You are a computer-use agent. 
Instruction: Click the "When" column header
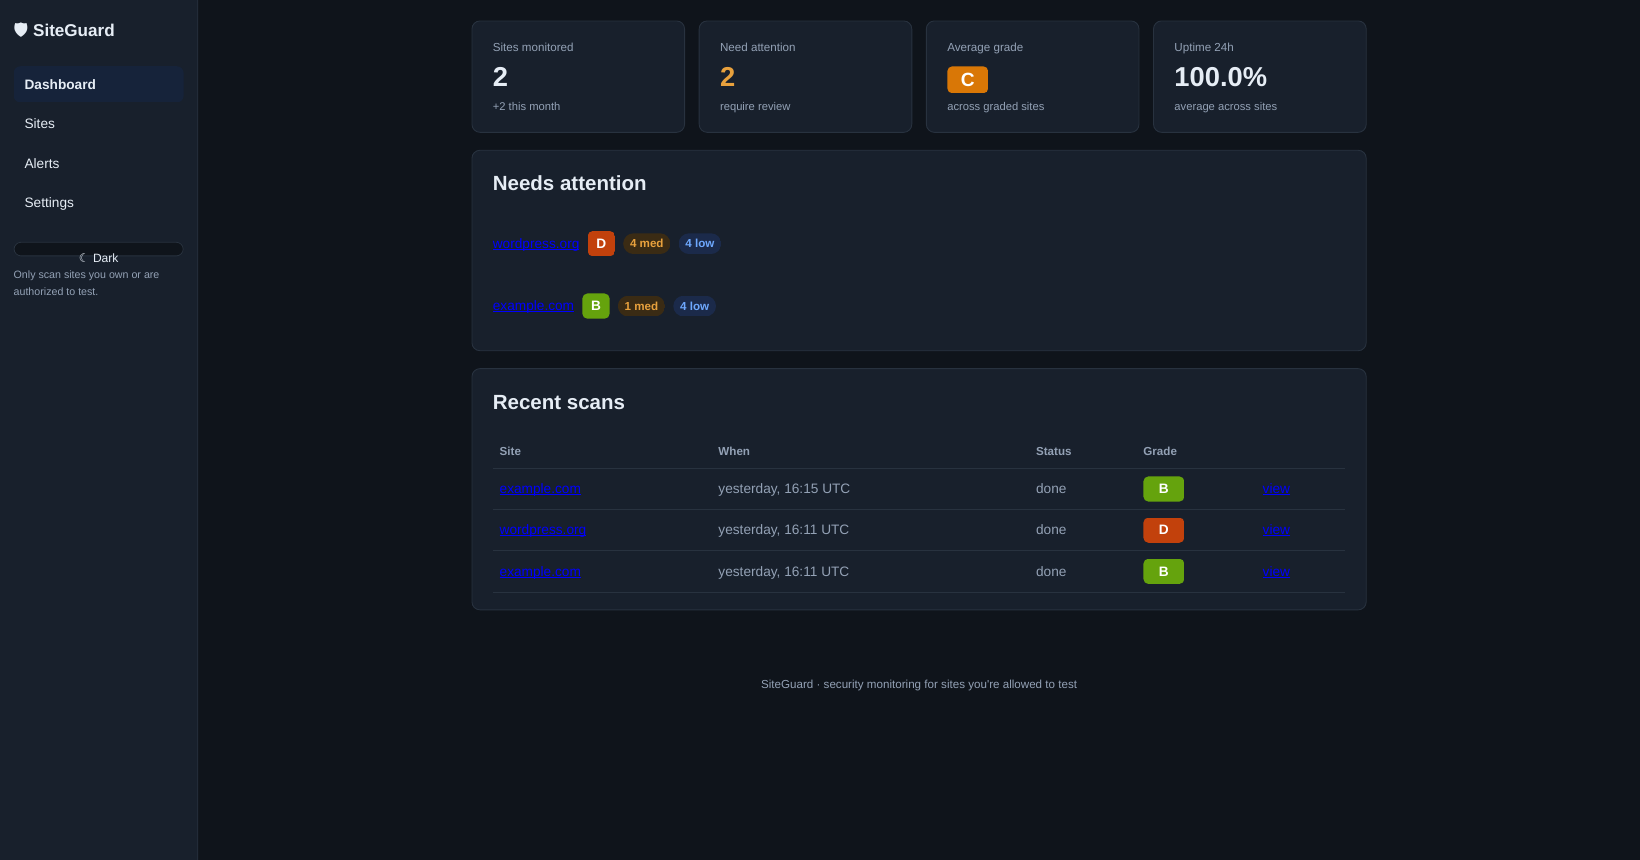pyautogui.click(x=734, y=451)
